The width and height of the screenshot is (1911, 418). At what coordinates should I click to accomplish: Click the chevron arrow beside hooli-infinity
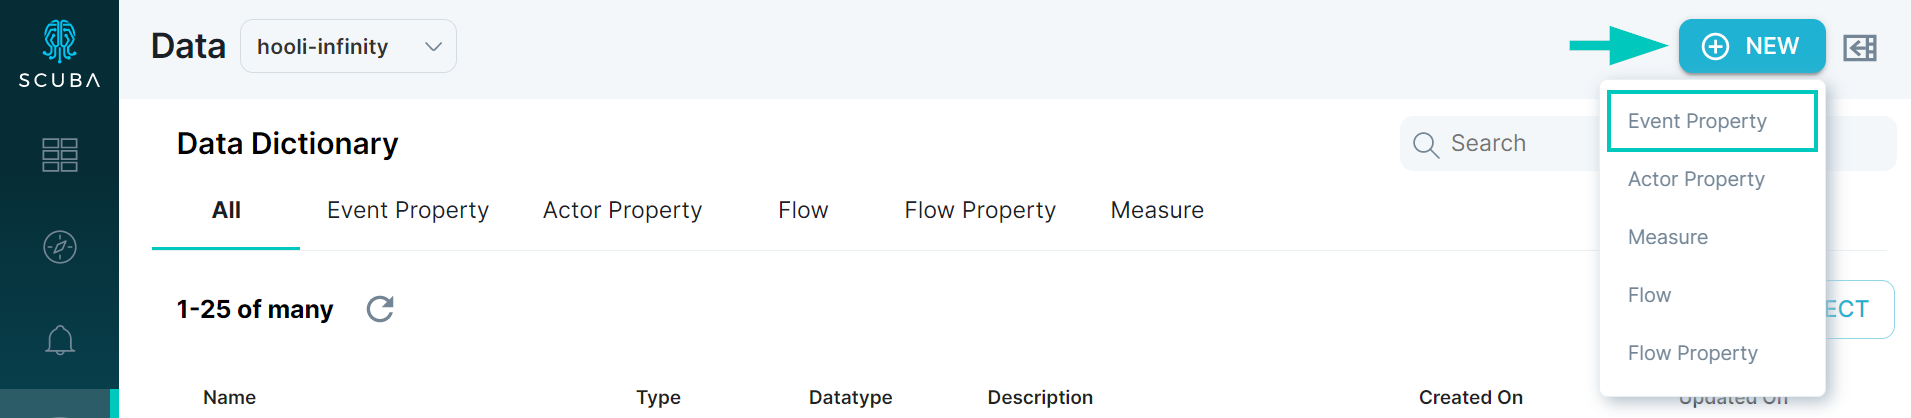(433, 47)
